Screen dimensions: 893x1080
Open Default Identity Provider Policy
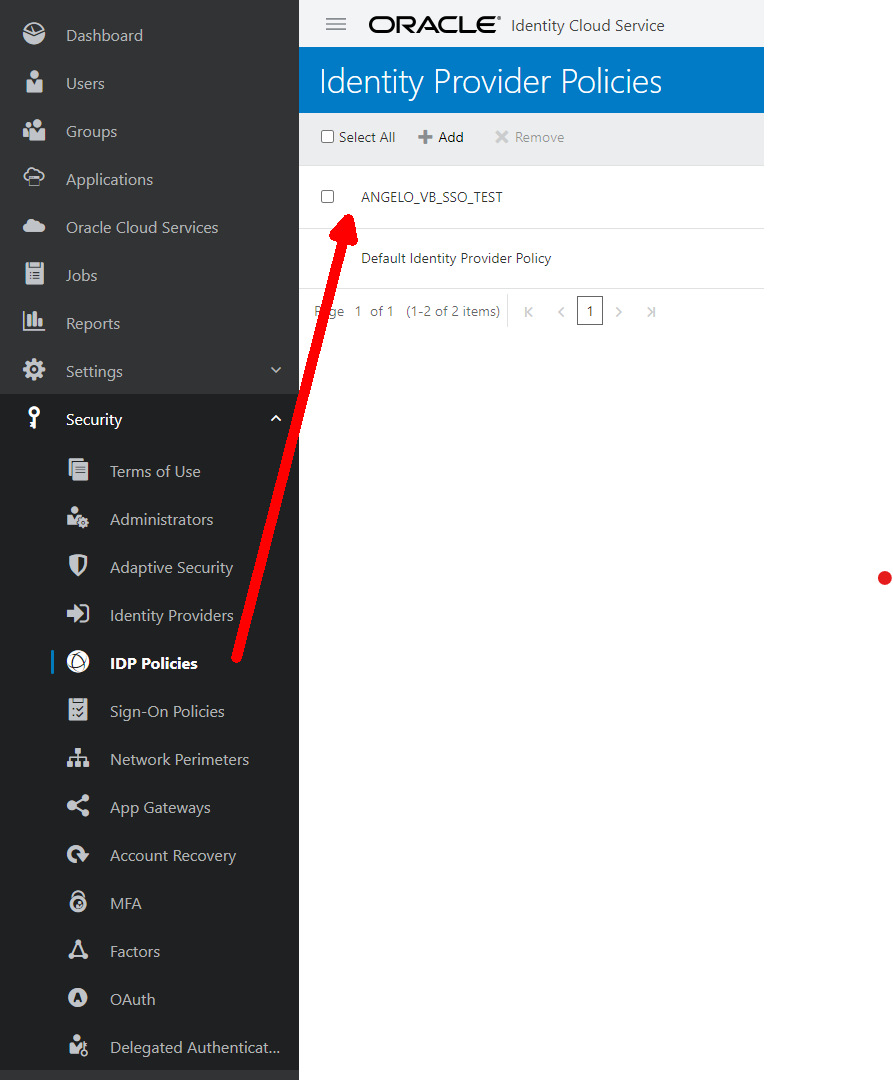pyautogui.click(x=456, y=258)
